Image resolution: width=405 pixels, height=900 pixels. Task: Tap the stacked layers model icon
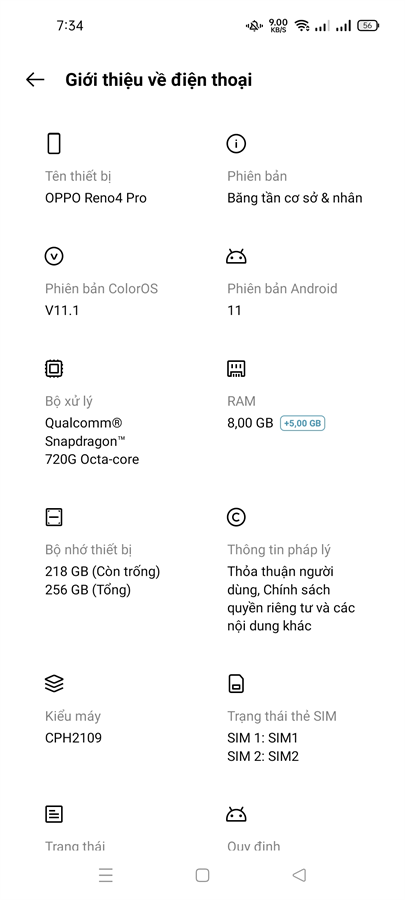[x=54, y=684]
